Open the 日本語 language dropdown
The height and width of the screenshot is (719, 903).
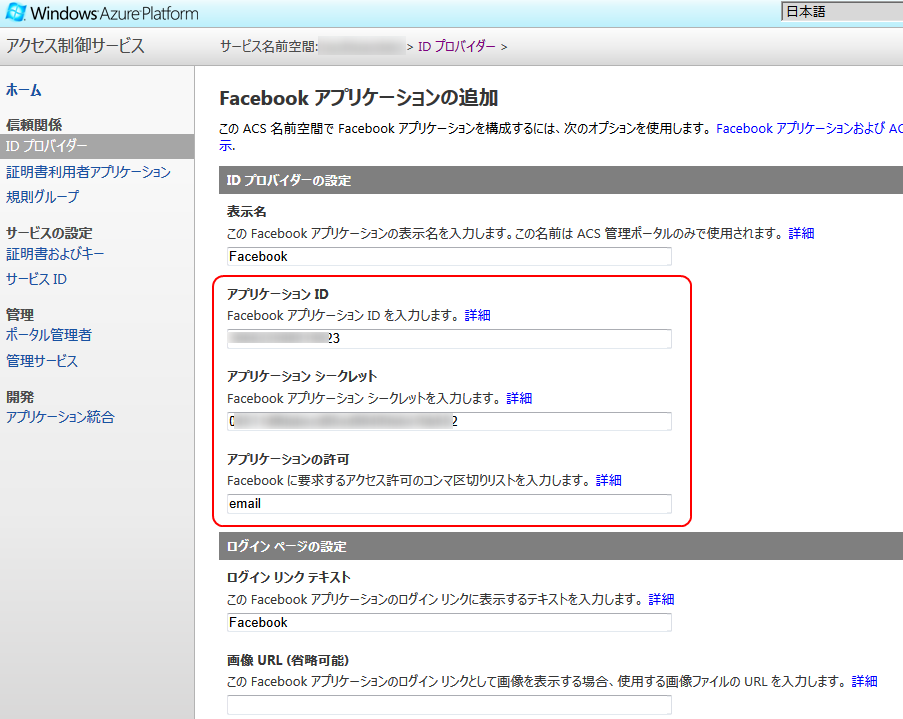pos(842,12)
